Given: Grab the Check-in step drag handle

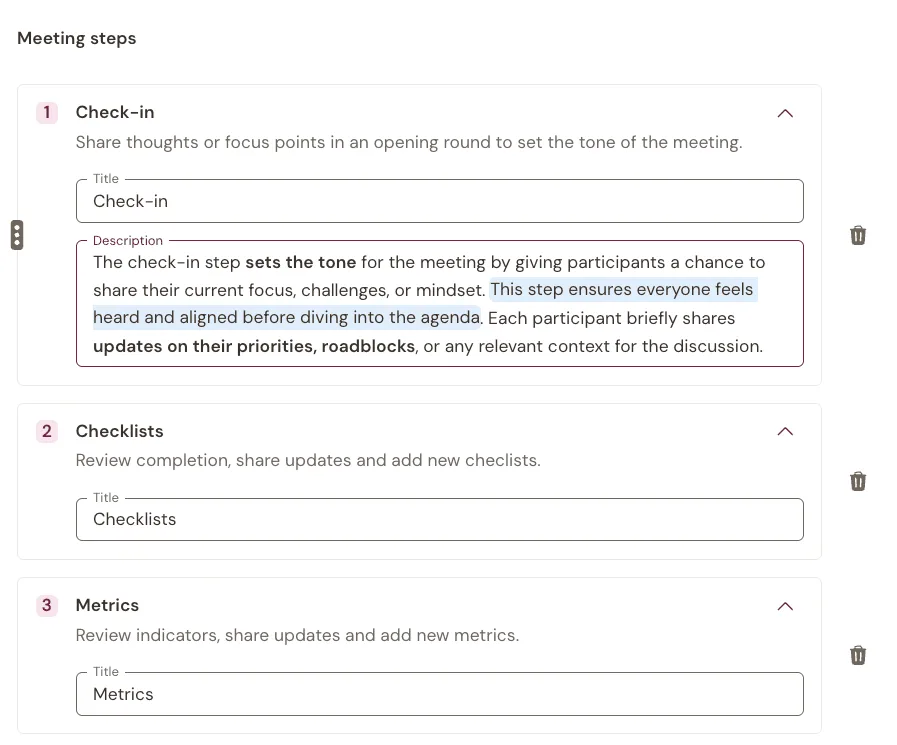Looking at the screenshot, I should pyautogui.click(x=17, y=235).
